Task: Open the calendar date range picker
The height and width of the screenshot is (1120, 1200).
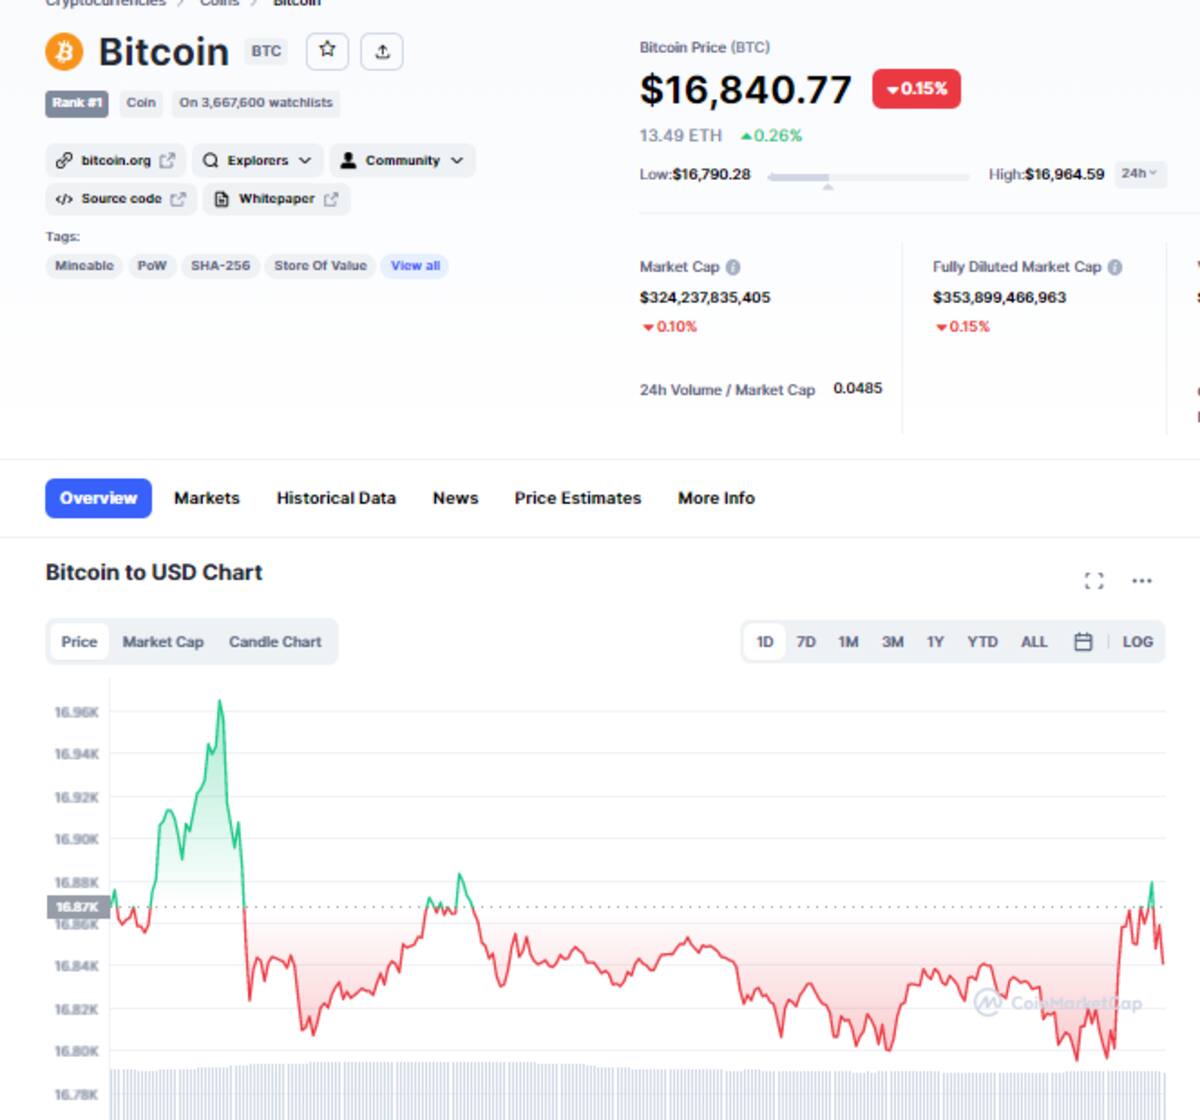Action: (x=1083, y=642)
